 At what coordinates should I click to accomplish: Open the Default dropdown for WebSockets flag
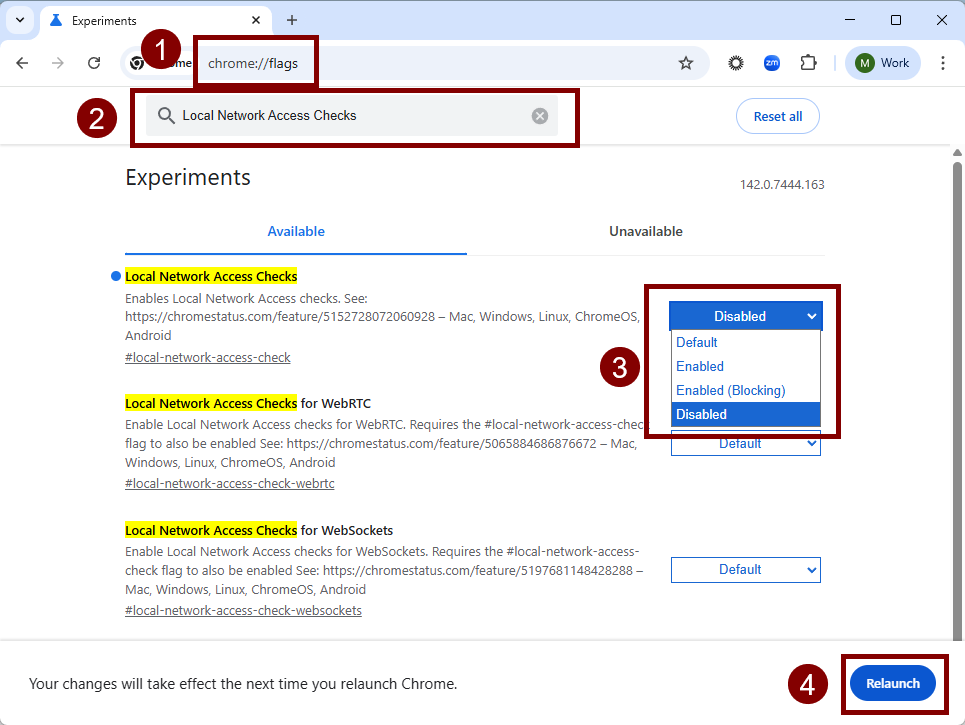tap(745, 569)
